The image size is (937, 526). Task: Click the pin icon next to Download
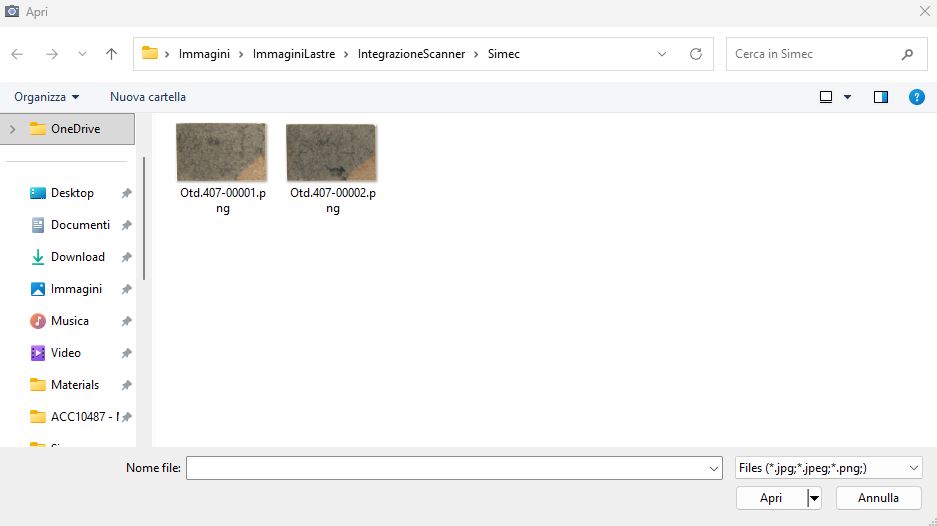click(126, 257)
